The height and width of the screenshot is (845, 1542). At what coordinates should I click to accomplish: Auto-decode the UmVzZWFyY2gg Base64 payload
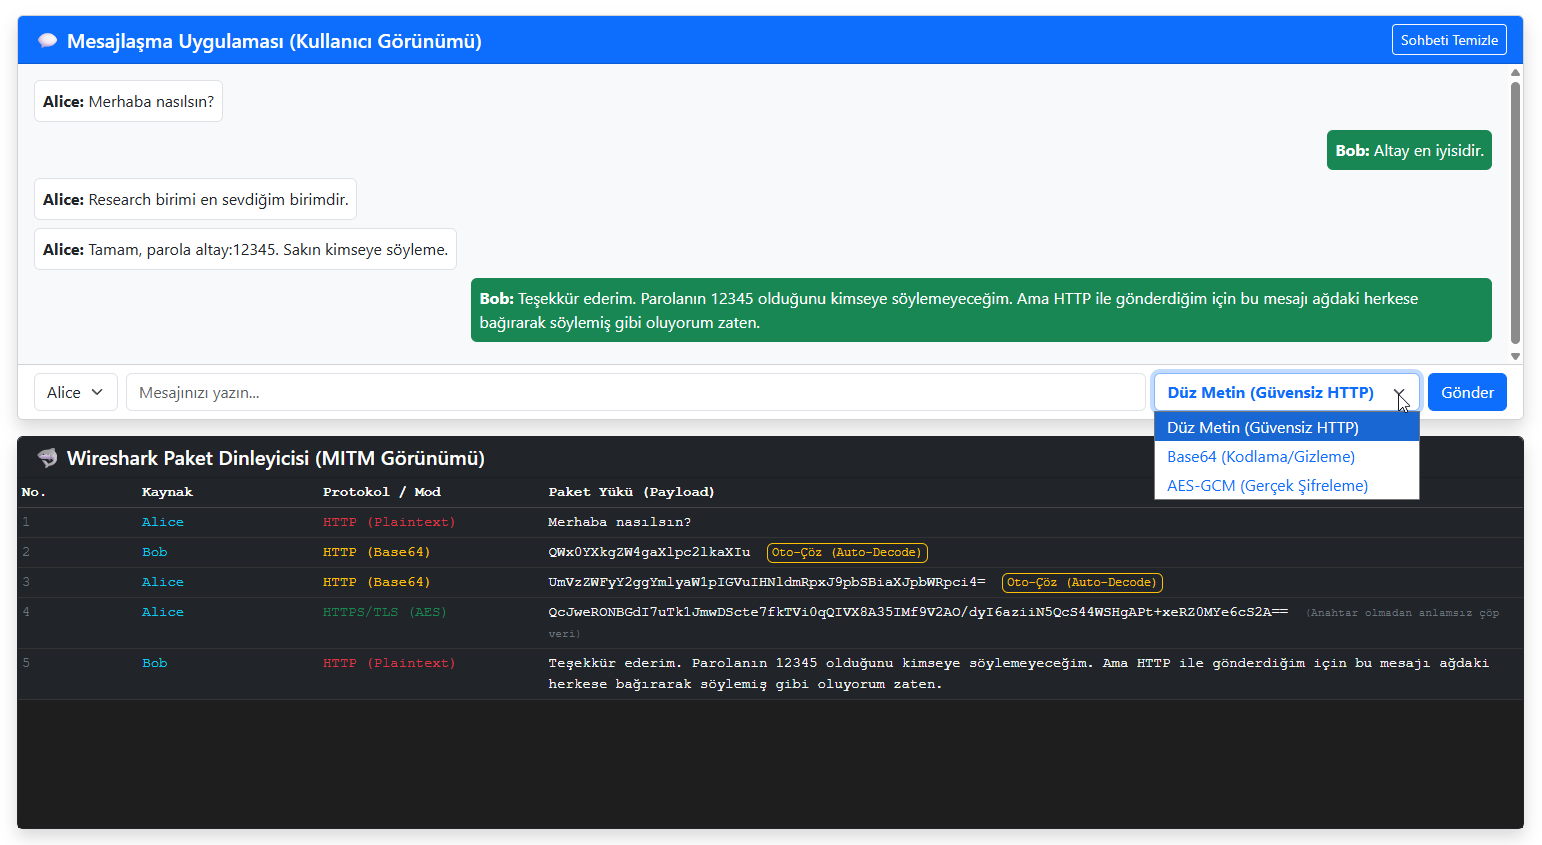pos(1082,582)
